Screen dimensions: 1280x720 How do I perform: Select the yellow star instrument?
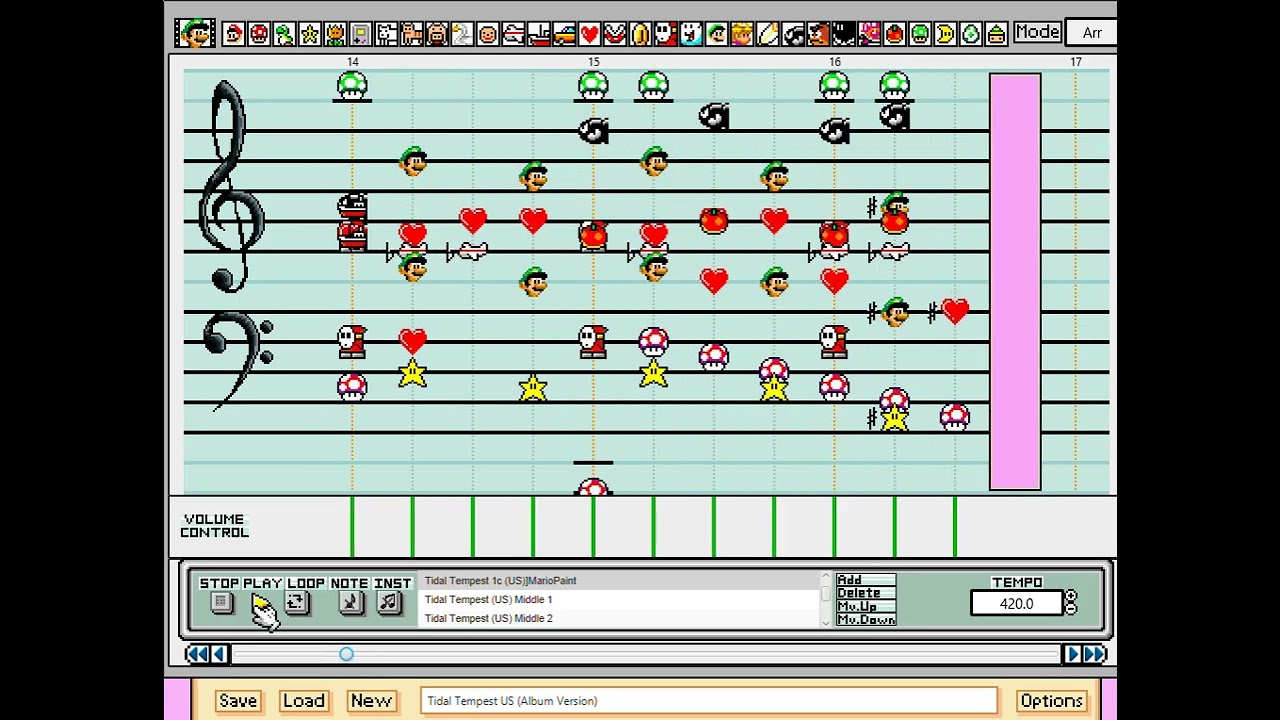pos(310,34)
